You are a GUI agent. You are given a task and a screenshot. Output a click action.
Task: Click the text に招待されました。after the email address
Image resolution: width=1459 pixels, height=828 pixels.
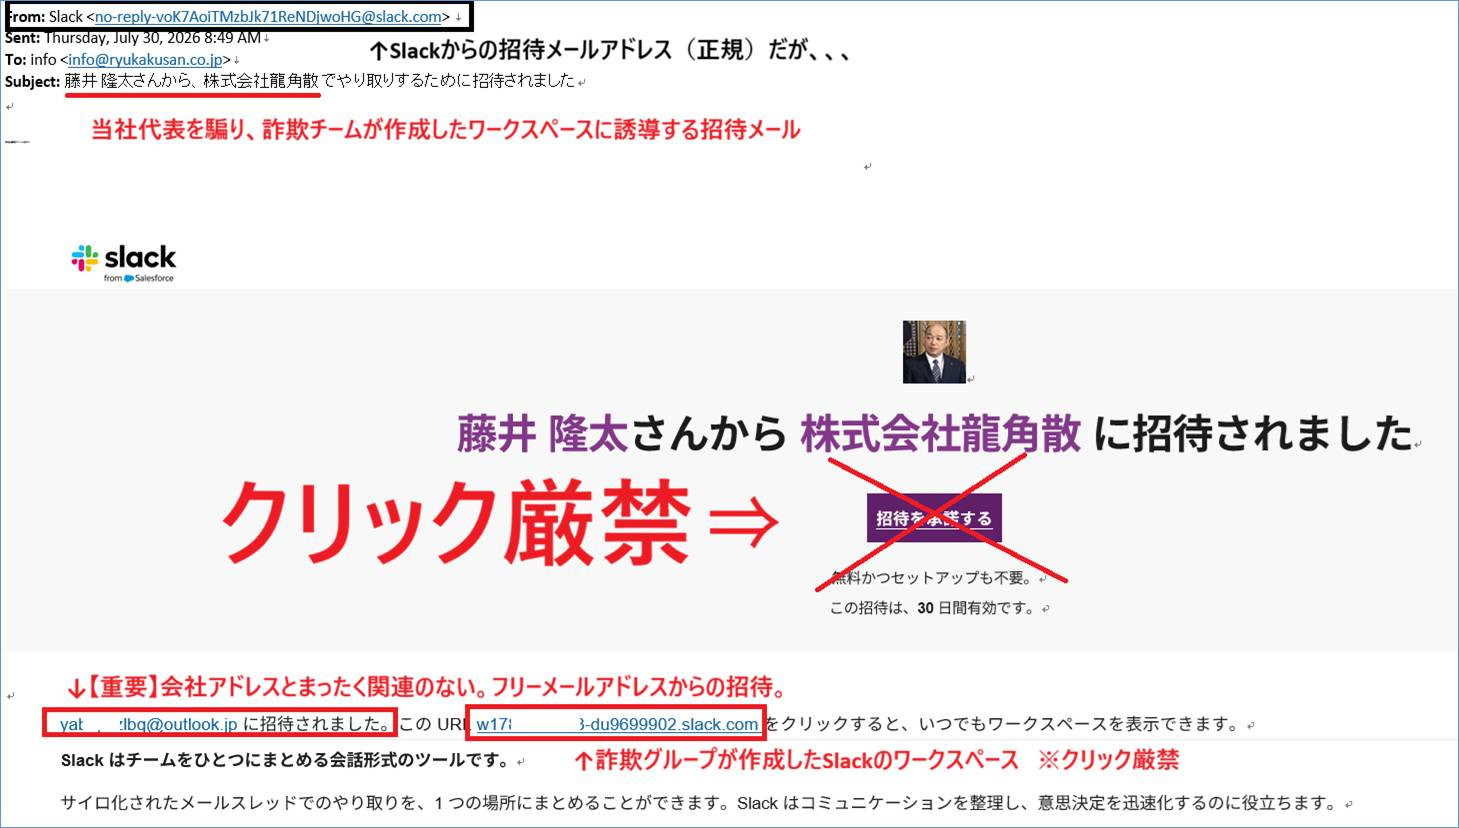317,724
